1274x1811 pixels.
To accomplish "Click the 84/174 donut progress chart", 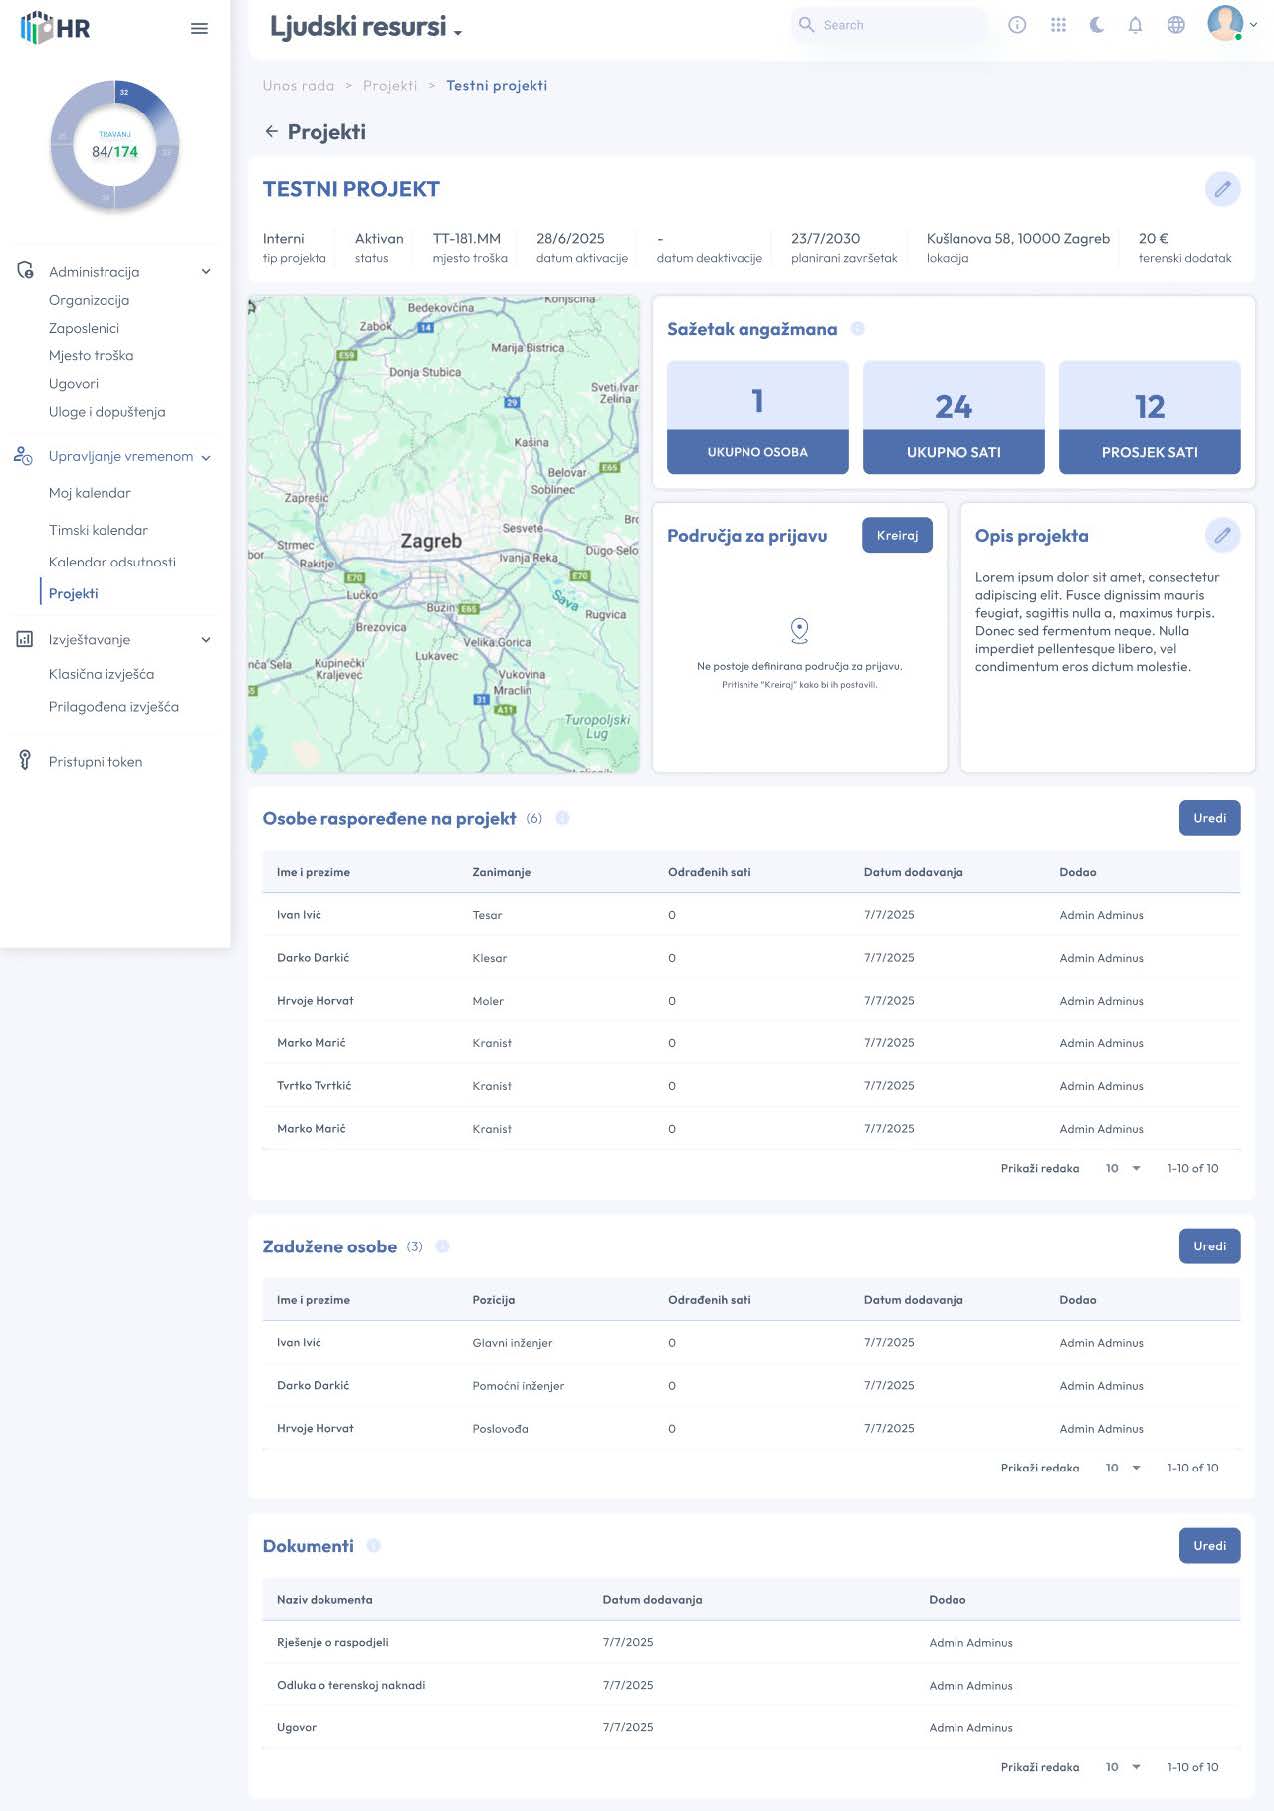I will (115, 146).
